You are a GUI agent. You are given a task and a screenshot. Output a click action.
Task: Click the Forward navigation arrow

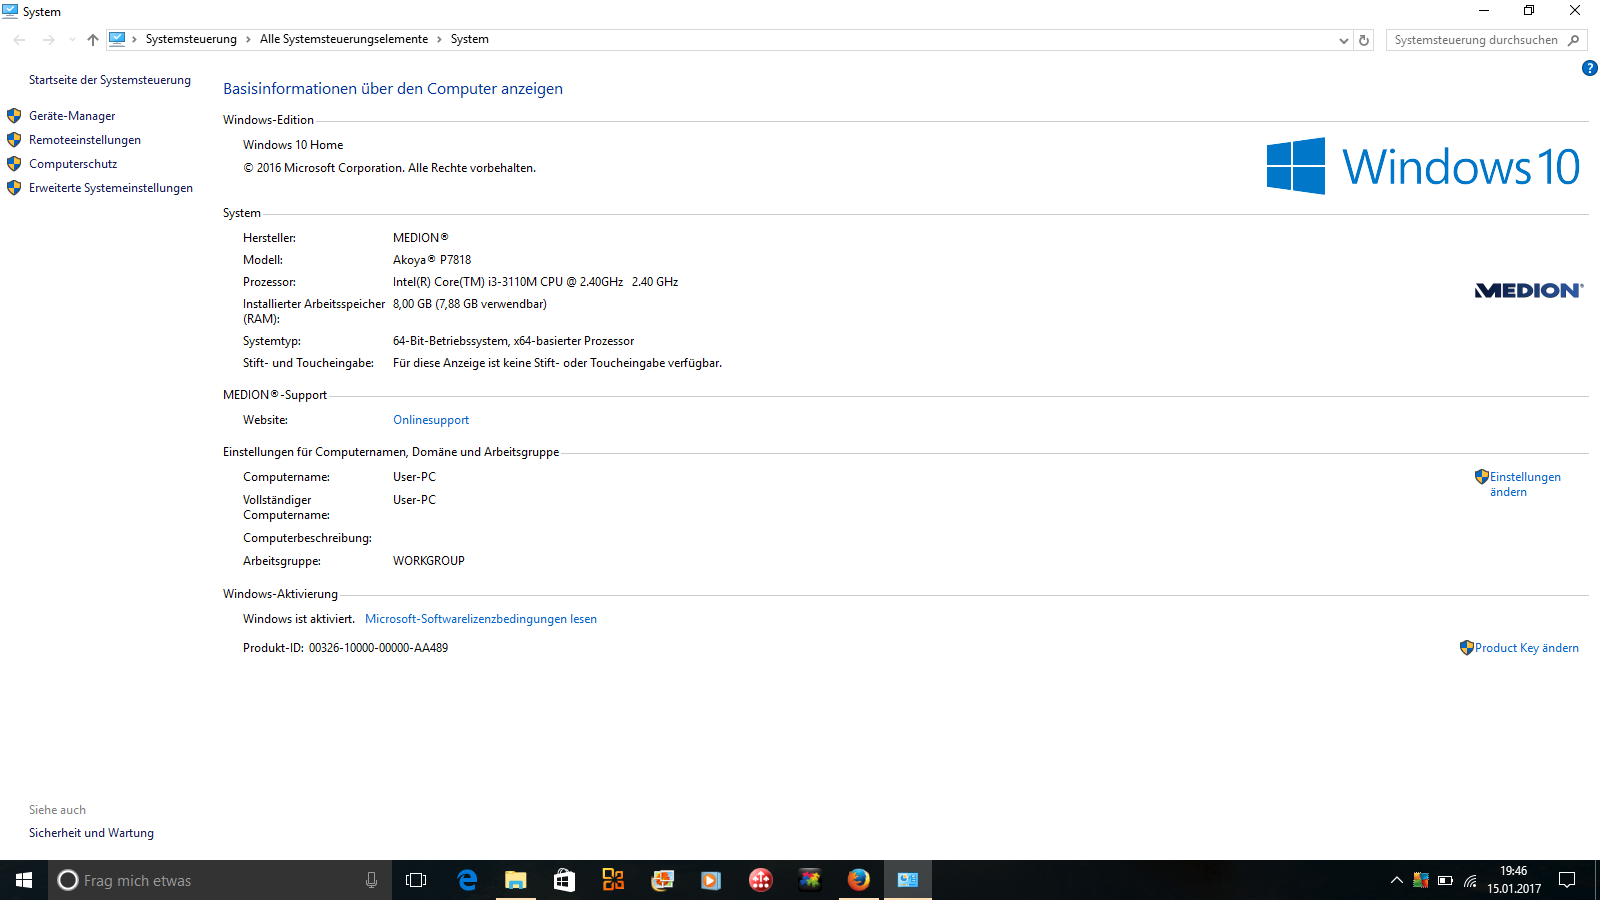pos(48,40)
